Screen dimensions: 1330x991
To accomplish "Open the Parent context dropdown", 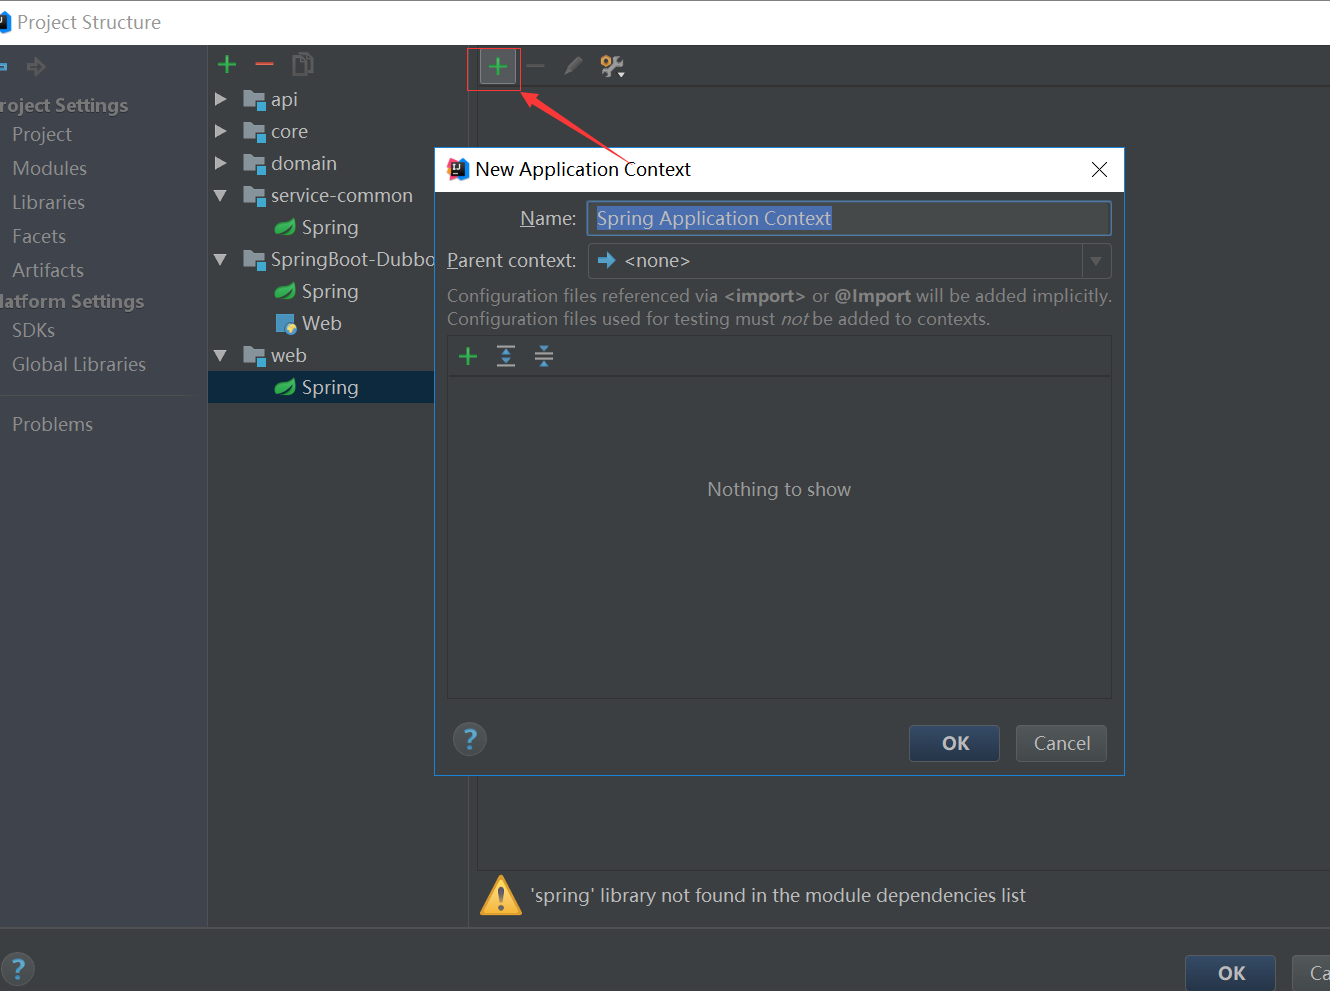I will click(x=1096, y=260).
